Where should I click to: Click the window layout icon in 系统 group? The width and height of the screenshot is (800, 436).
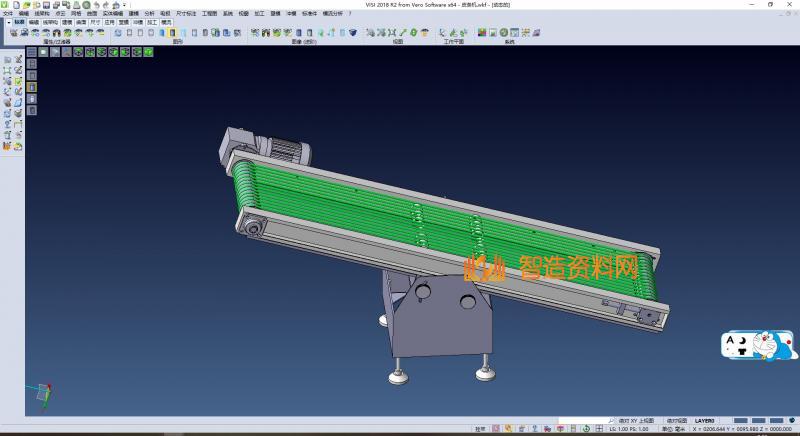[514, 33]
